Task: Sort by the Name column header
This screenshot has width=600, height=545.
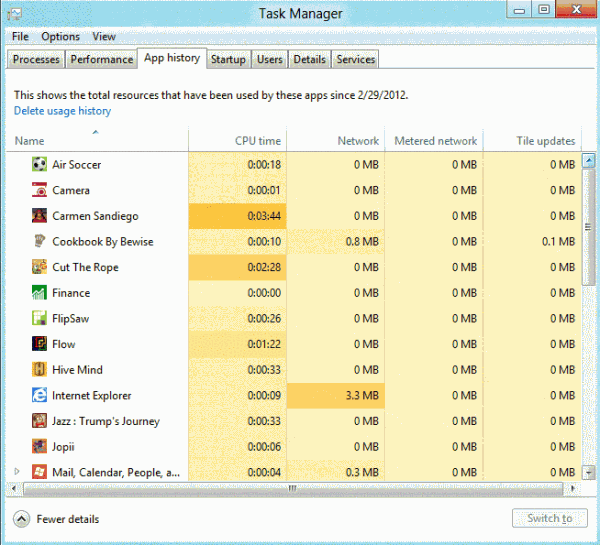Action: pos(30,141)
